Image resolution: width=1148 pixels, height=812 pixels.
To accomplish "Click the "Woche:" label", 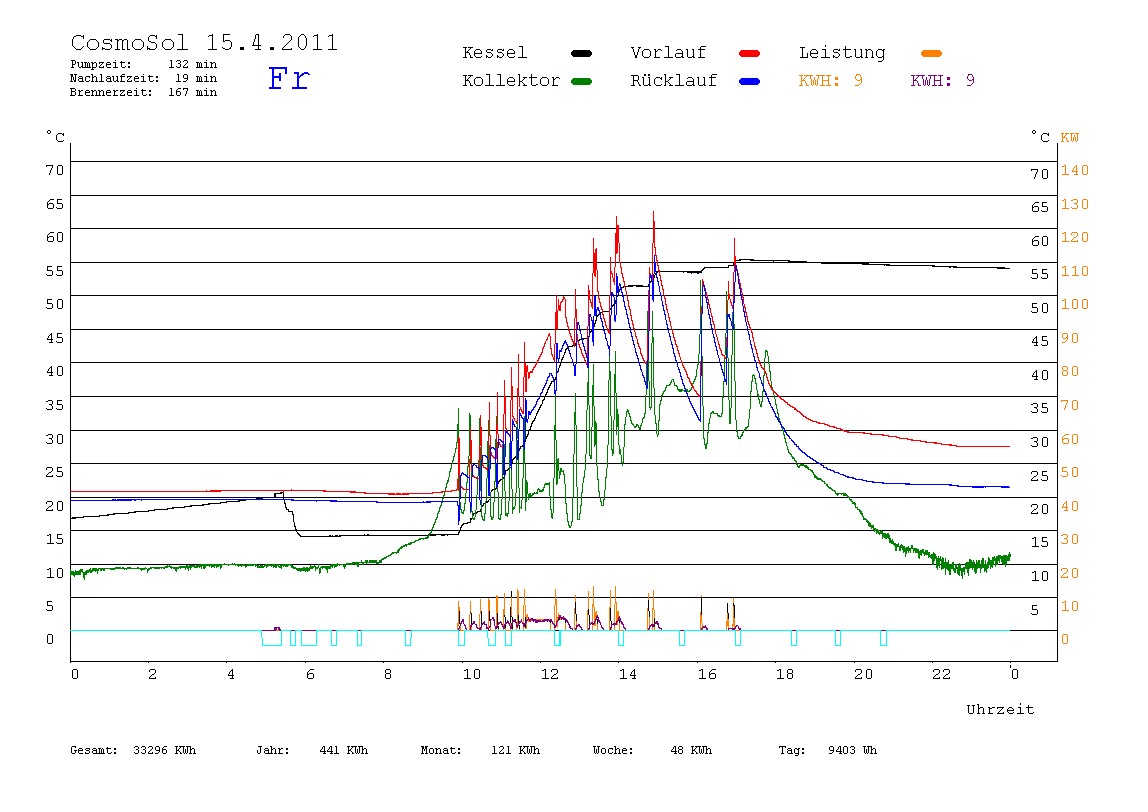I will (613, 750).
